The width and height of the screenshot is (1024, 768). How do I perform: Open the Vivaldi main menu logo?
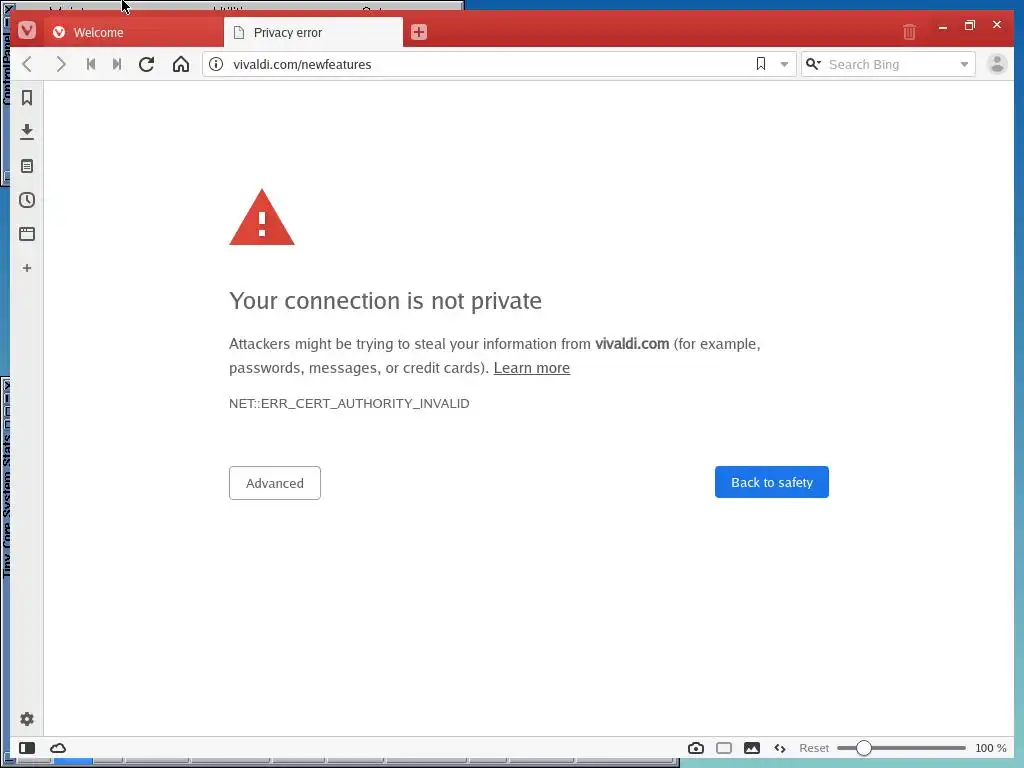point(27,31)
